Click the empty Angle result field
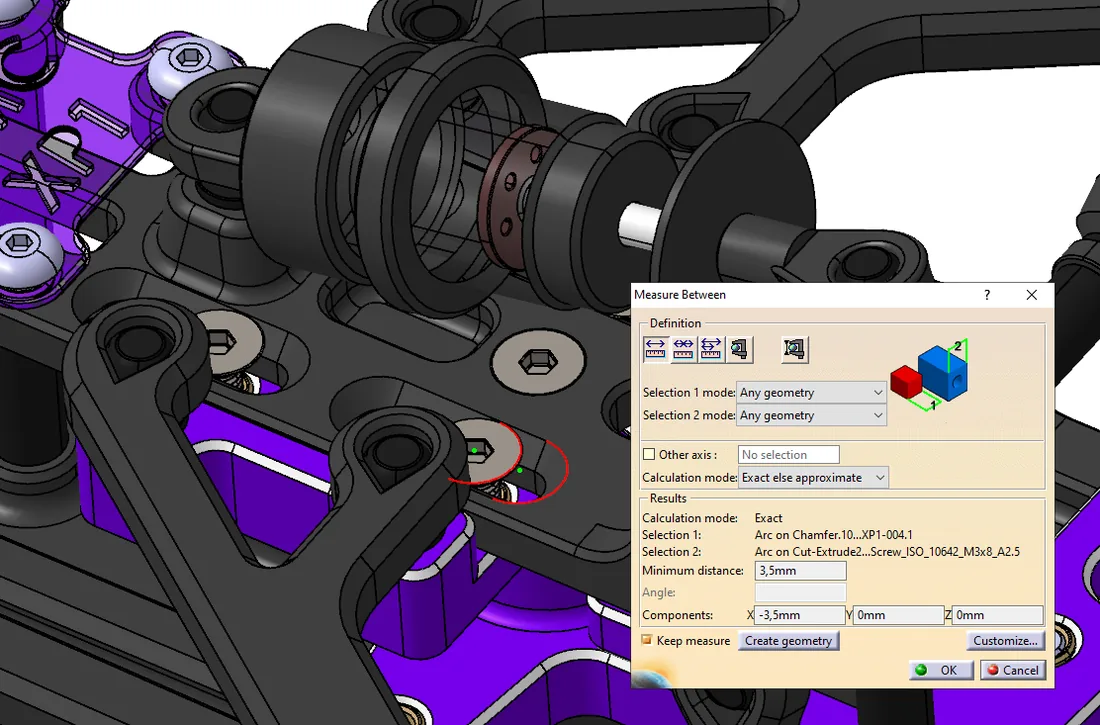This screenshot has height=725, width=1100. point(800,592)
